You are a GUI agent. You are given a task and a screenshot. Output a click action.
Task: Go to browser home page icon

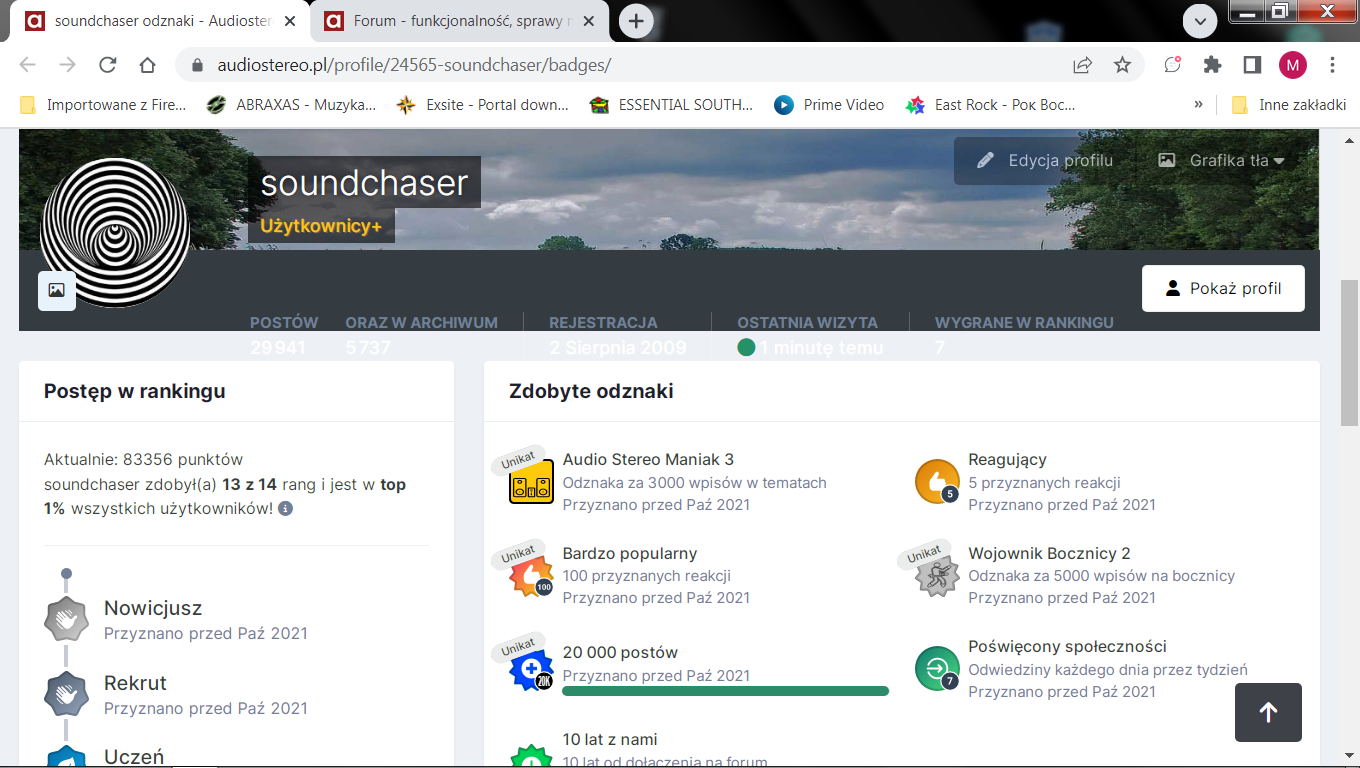[x=147, y=65]
